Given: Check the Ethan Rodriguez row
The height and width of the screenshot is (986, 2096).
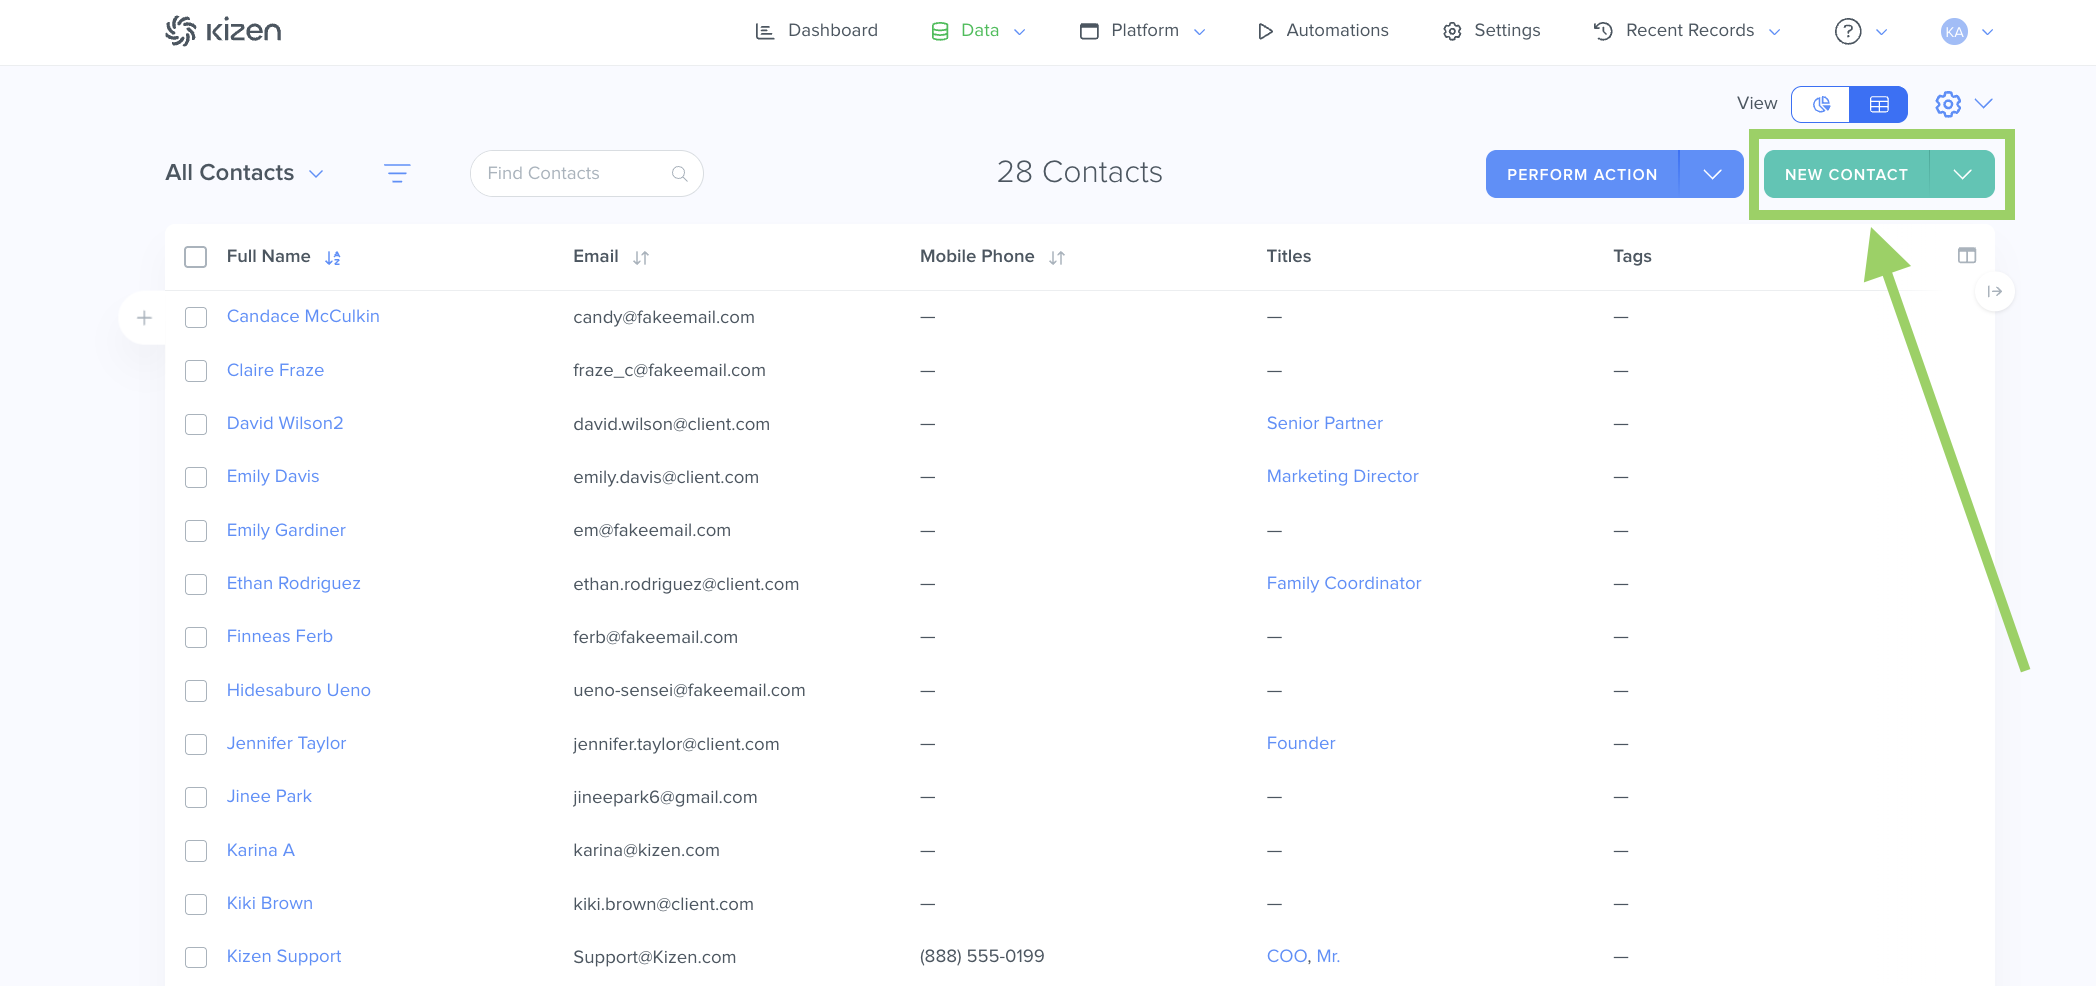Looking at the screenshot, I should (x=196, y=584).
